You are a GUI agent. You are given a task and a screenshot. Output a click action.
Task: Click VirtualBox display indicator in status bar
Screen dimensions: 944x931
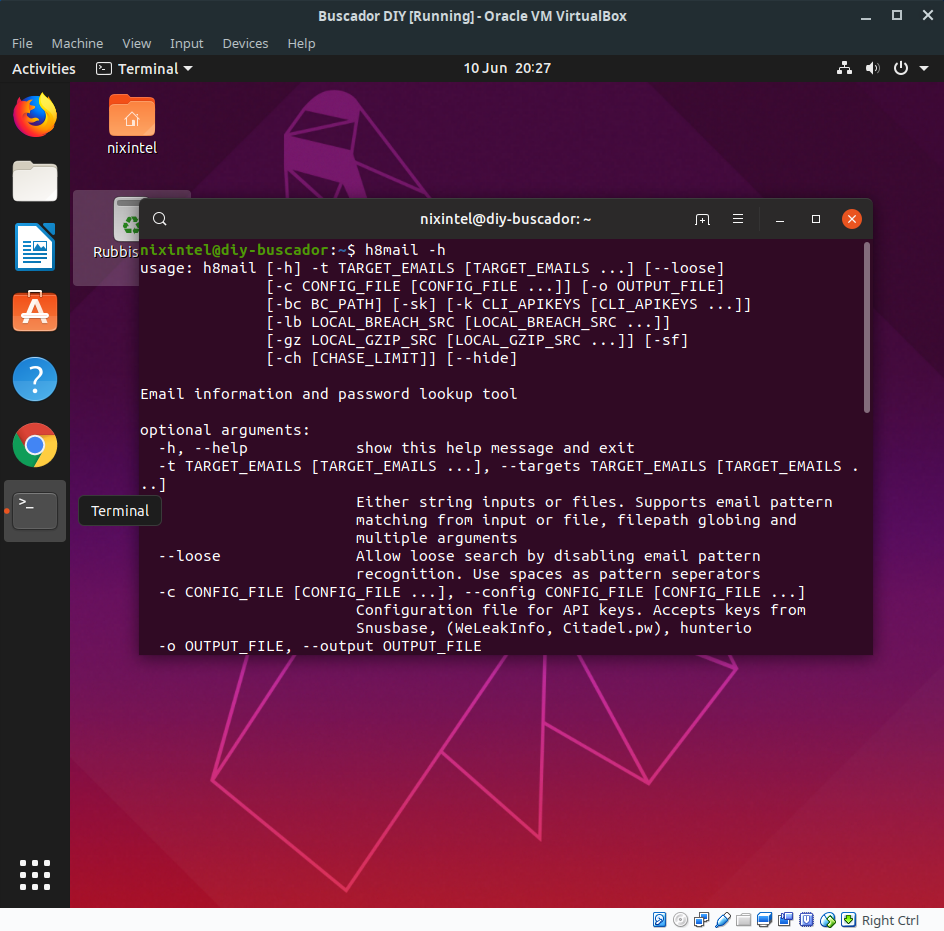[765, 920]
